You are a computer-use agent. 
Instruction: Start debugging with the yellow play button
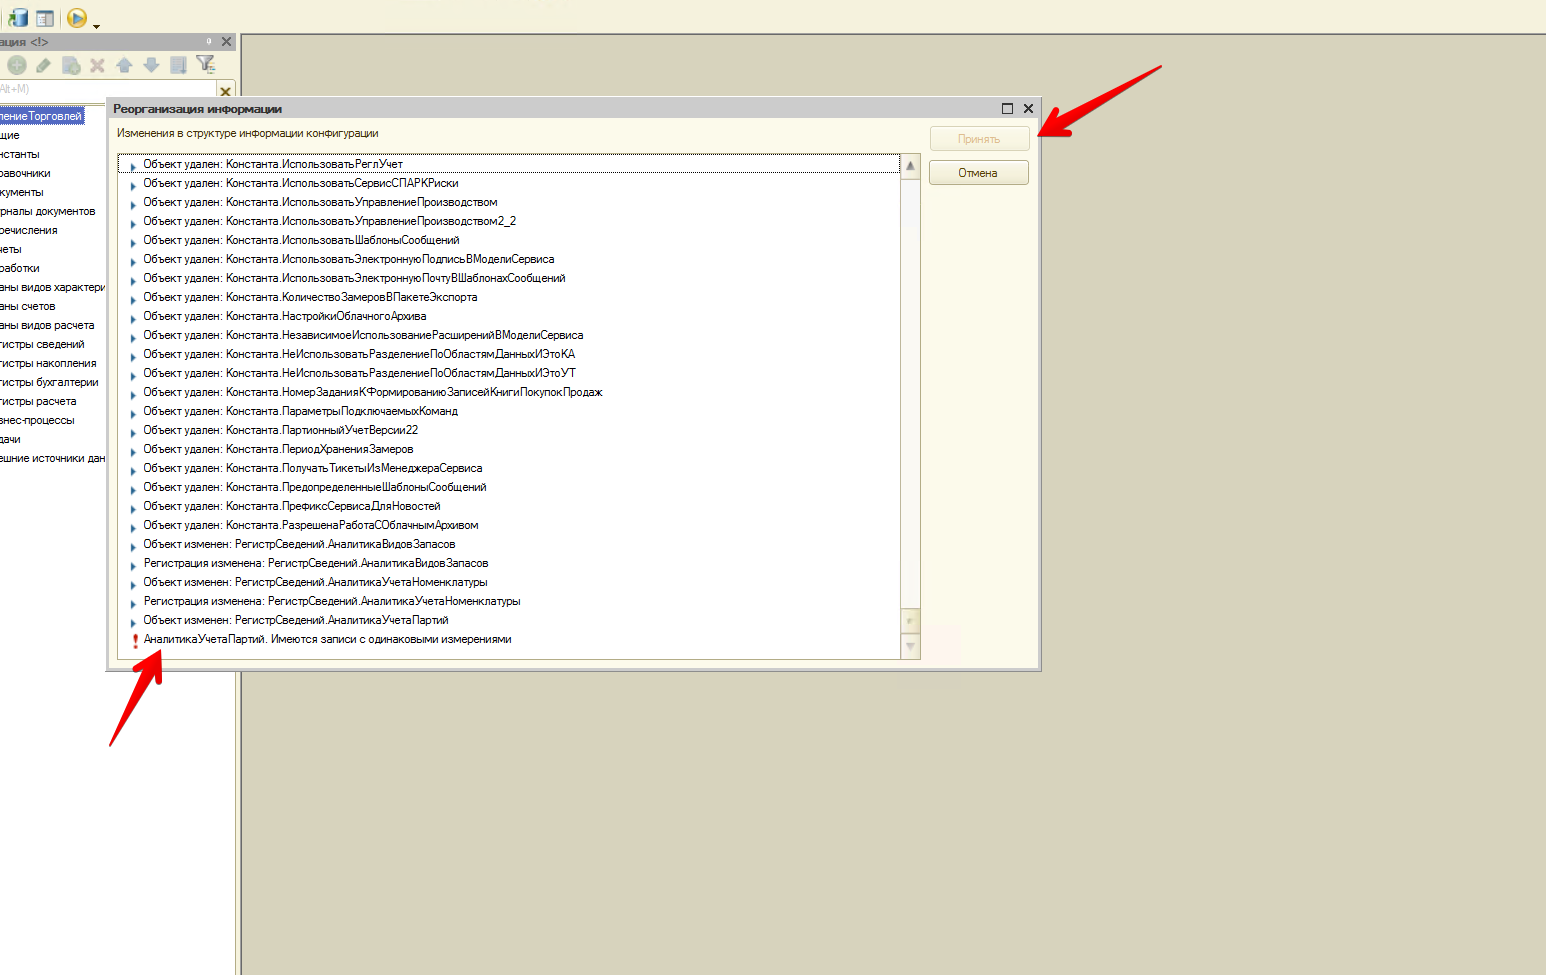(x=77, y=18)
